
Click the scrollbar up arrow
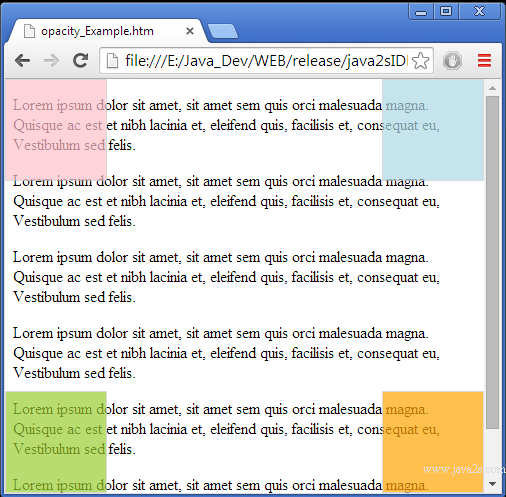coord(492,88)
